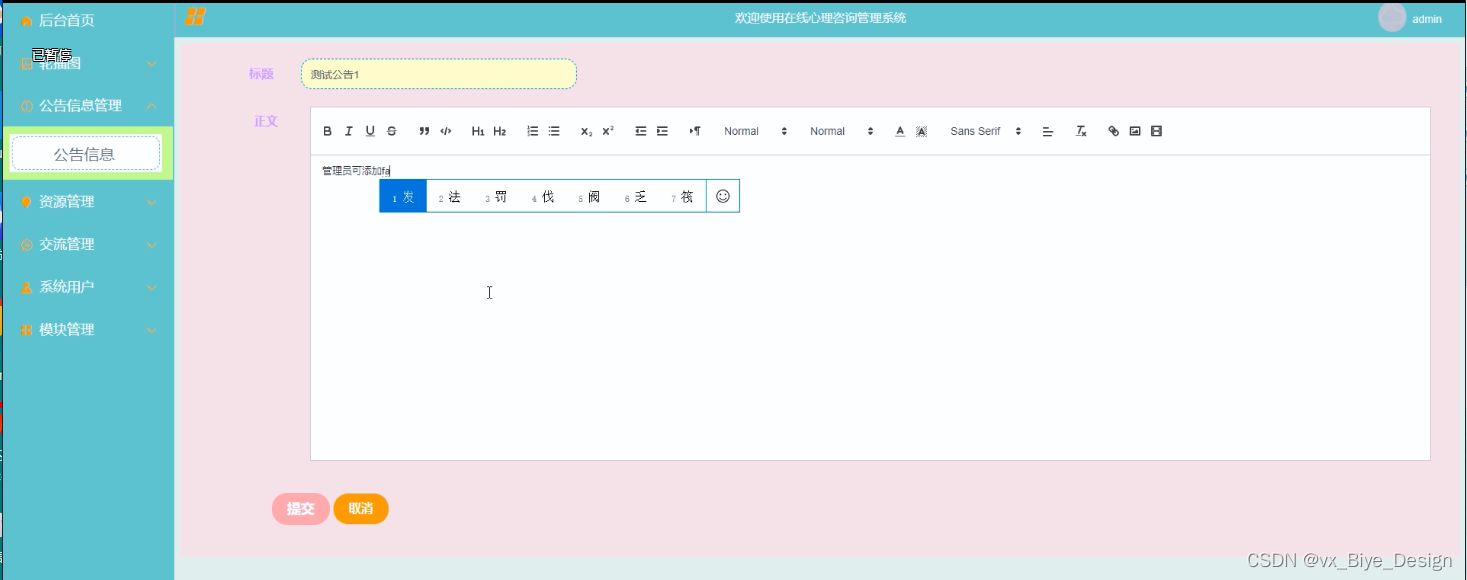This screenshot has height=580, width=1467.
Task: Apply Heading 2 style
Action: pos(500,131)
